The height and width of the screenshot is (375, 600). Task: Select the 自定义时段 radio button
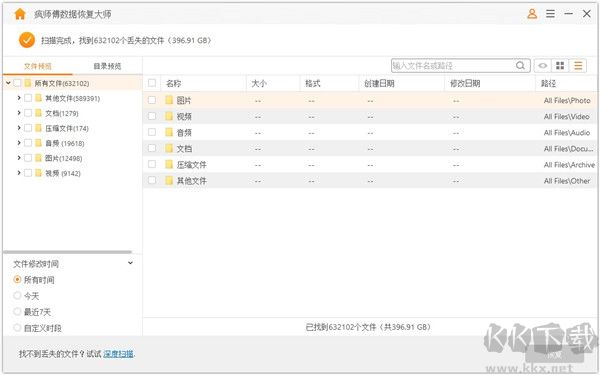pyautogui.click(x=17, y=328)
